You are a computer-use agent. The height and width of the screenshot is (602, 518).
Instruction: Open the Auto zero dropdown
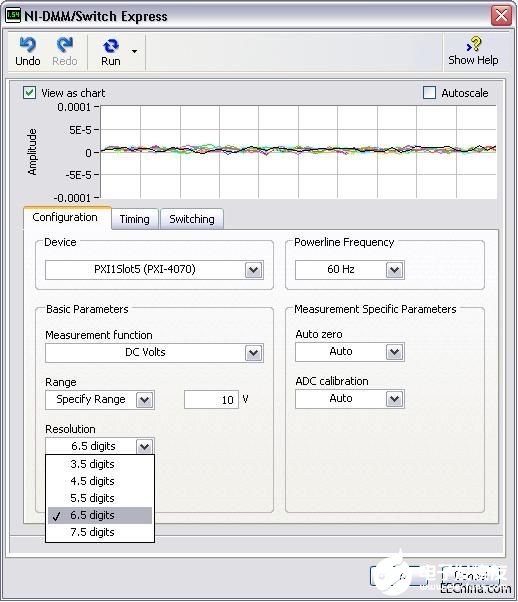coord(394,352)
